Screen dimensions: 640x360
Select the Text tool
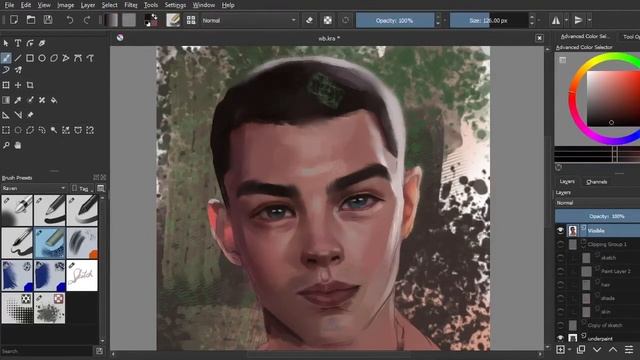click(x=18, y=43)
